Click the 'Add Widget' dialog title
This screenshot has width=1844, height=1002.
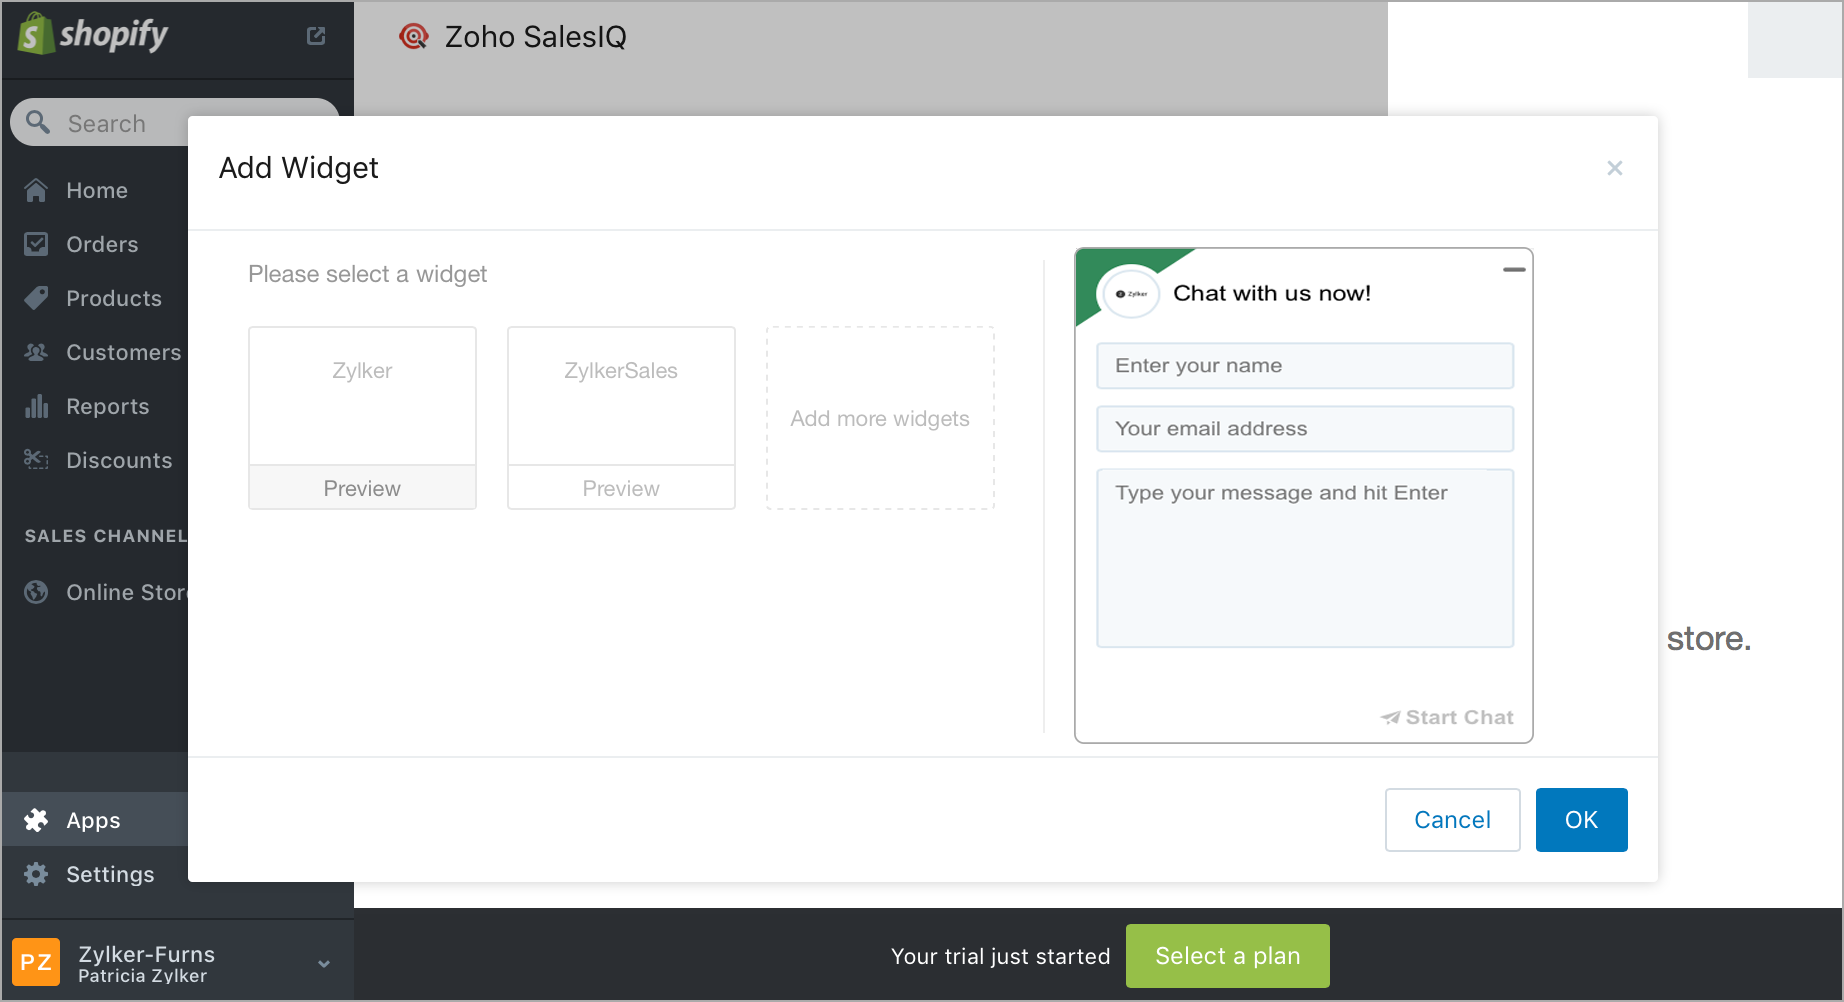[299, 168]
